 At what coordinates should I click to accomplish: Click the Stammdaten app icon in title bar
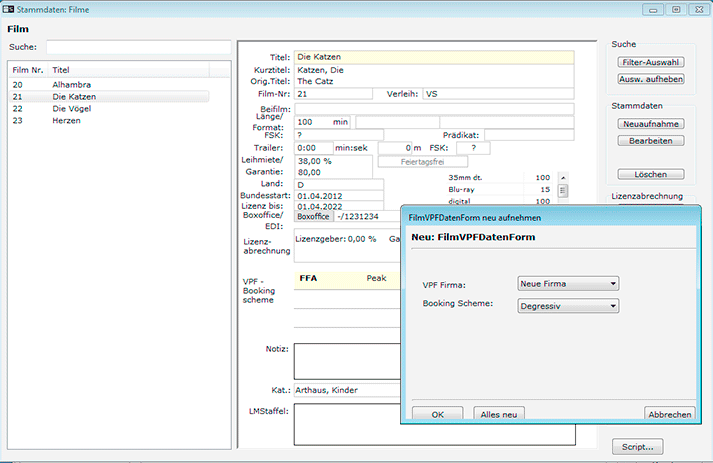tap(9, 9)
